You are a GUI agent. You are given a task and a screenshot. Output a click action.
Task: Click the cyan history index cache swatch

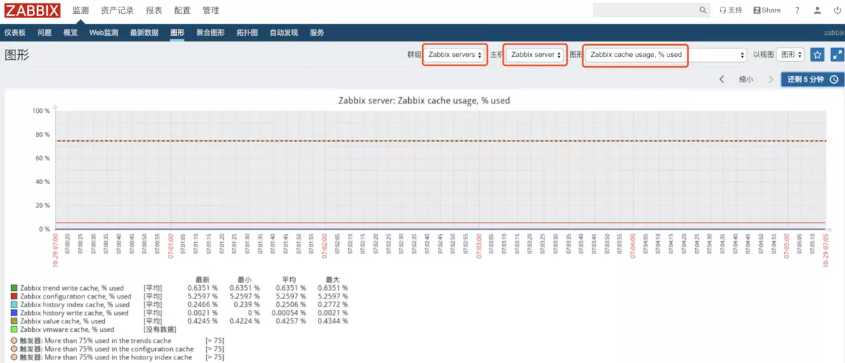coord(14,304)
